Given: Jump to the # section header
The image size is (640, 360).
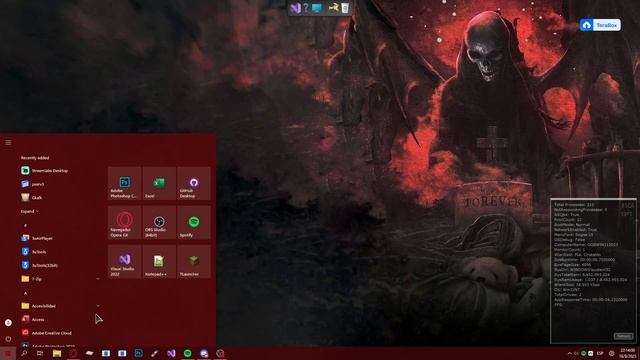Looking at the screenshot, I should [25, 225].
